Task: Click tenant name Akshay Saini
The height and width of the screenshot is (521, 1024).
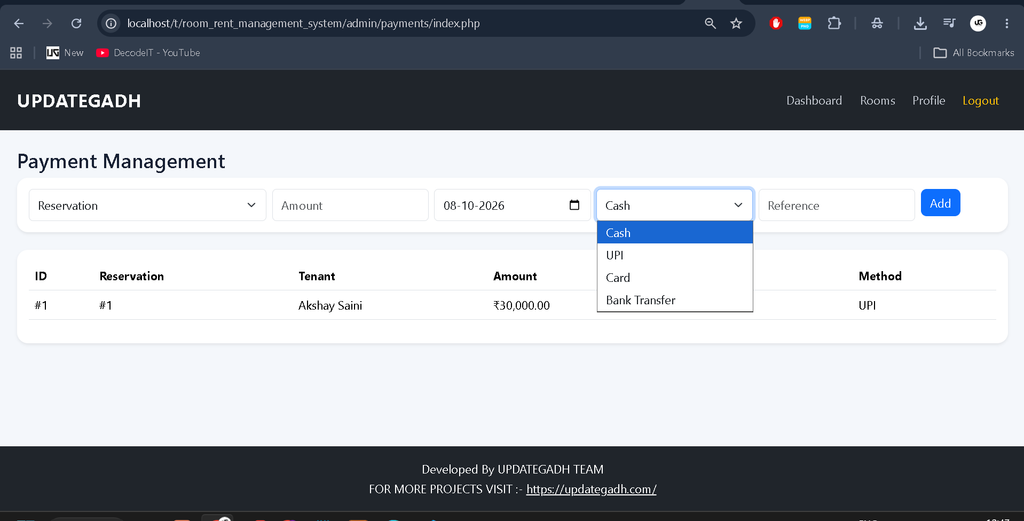Action: point(330,306)
